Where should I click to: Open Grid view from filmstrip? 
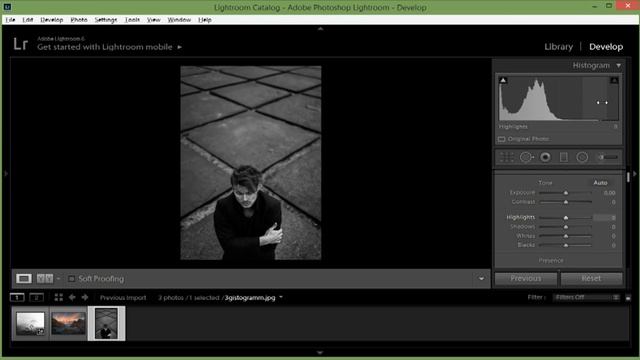point(59,298)
